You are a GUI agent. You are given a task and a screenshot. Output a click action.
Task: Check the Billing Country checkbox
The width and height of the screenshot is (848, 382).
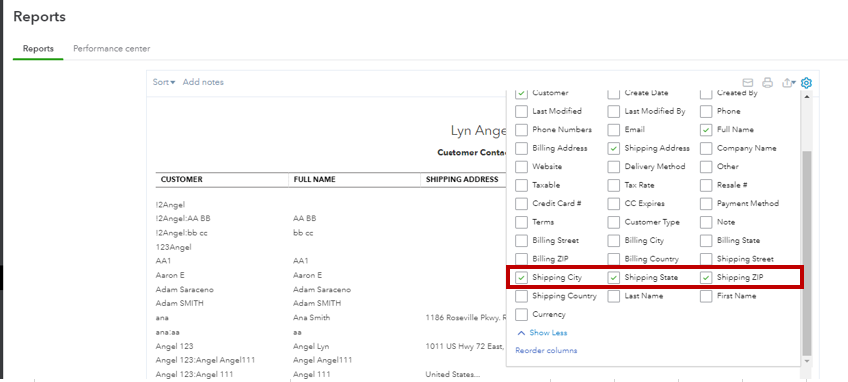tap(613, 259)
